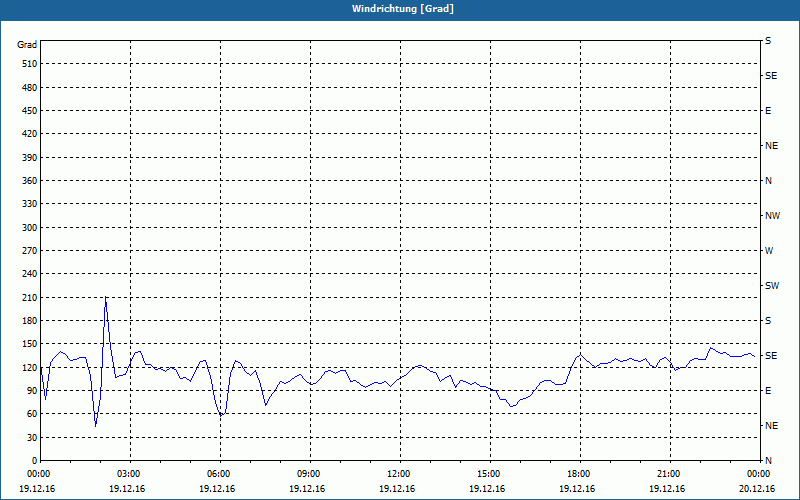Click the '360' degree axis label
Viewport: 800px width, 500px height.
coord(30,181)
